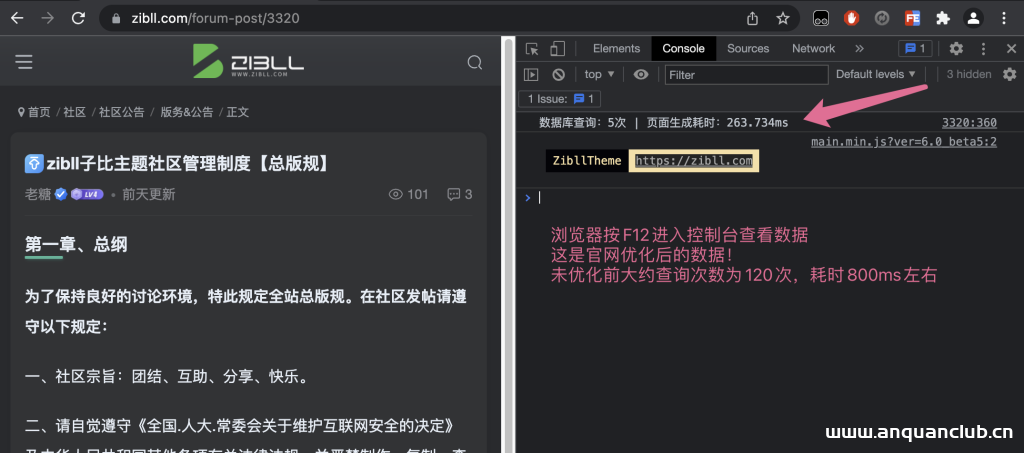Screen dimensions: 1024x453
Task: Open the glasses extension icon
Action: (821, 18)
